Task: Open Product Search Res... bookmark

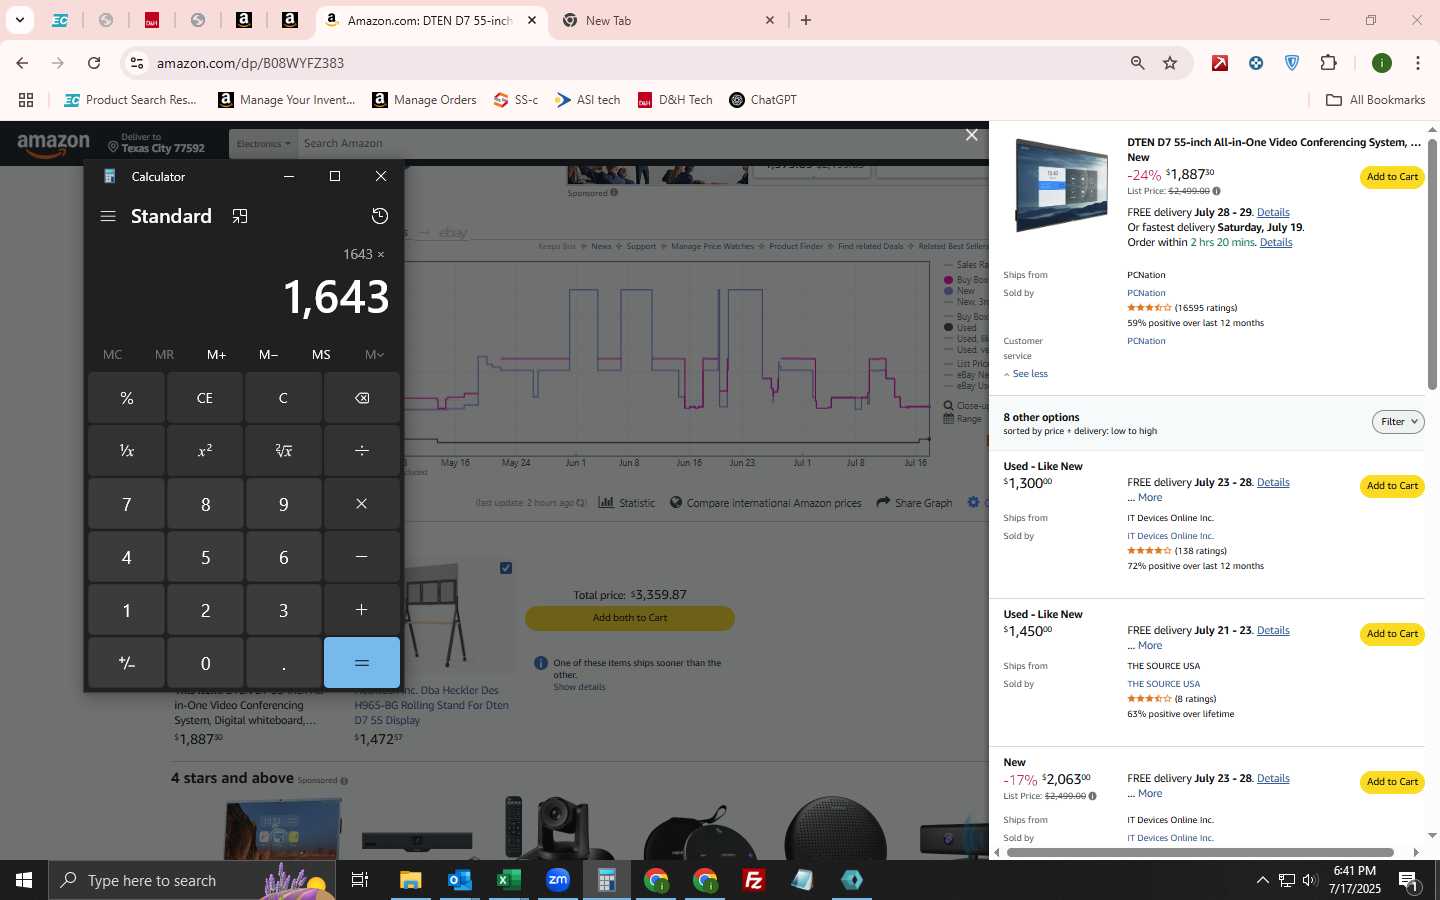Action: (x=130, y=100)
